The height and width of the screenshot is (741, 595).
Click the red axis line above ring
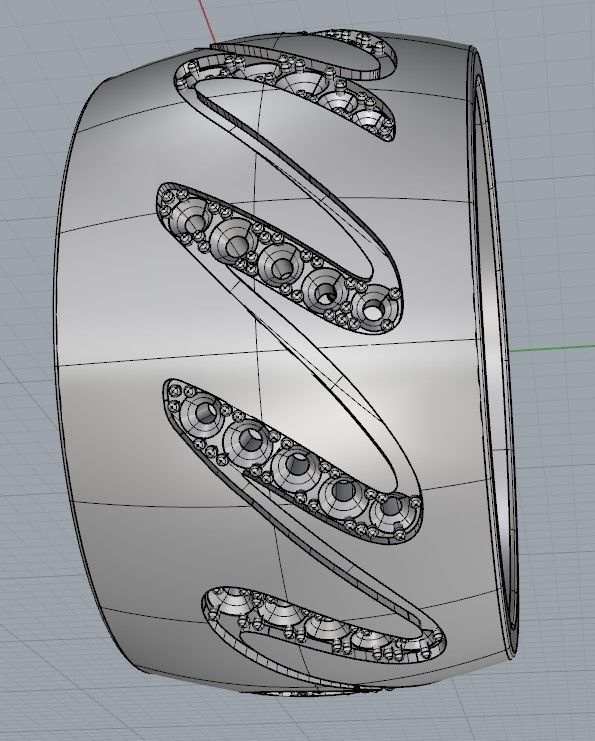coord(208,21)
